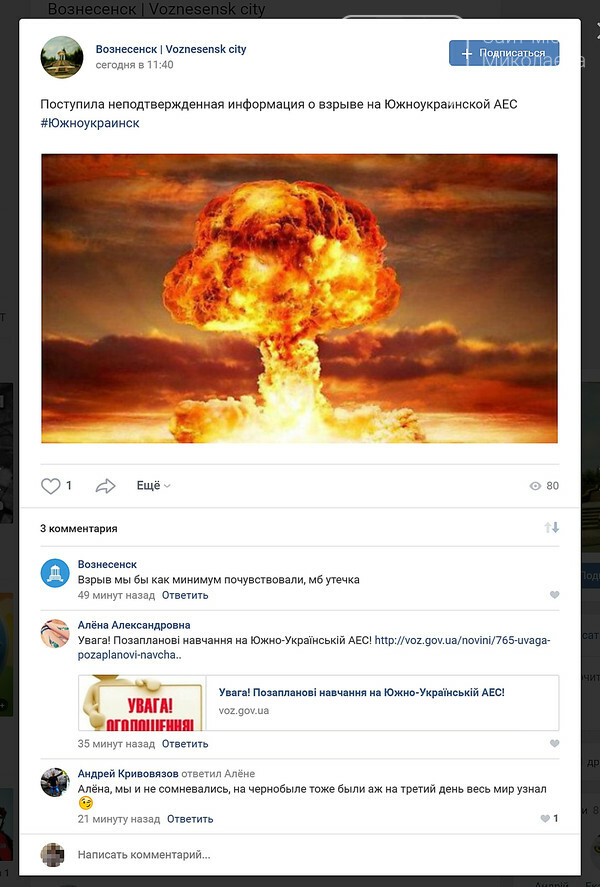The height and width of the screenshot is (887, 600).
Task: Open the #Южноукраинск hashtag
Action: click(x=90, y=123)
